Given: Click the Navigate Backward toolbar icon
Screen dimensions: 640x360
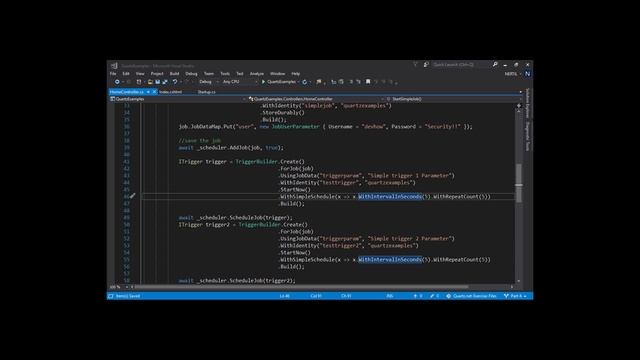Looking at the screenshot, I should [117, 82].
